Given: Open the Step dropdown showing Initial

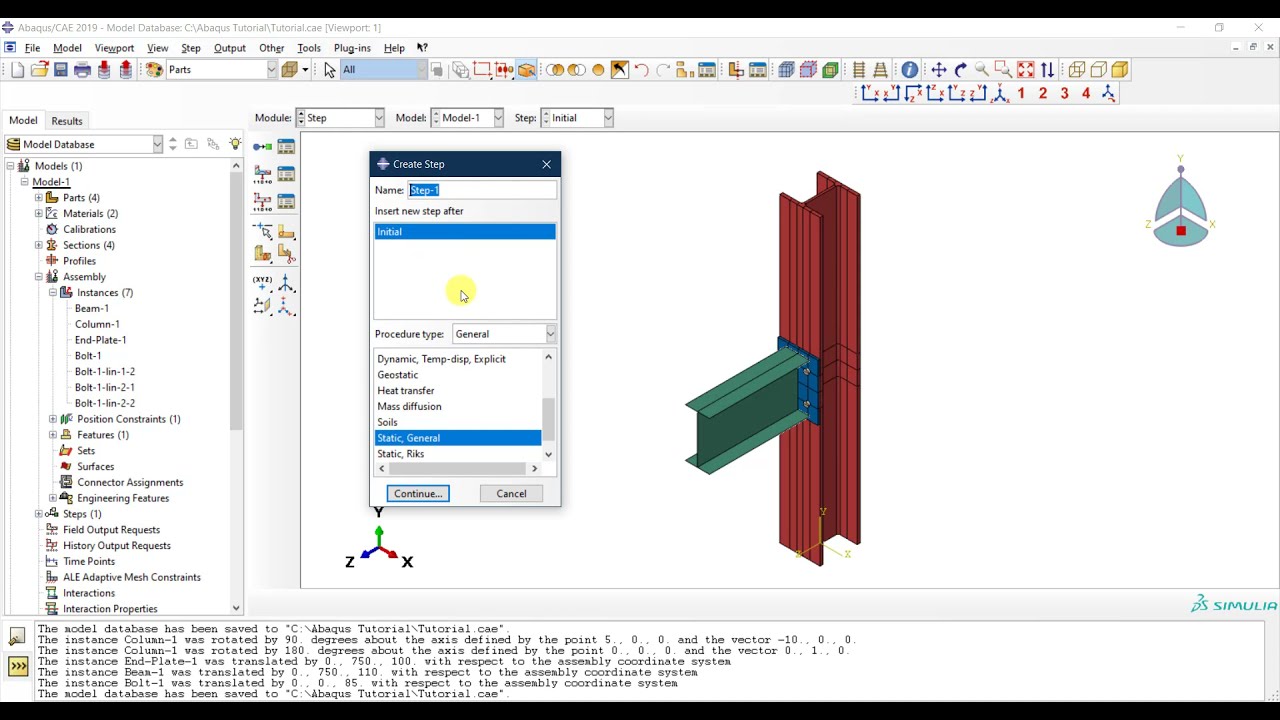Looking at the screenshot, I should 607,118.
